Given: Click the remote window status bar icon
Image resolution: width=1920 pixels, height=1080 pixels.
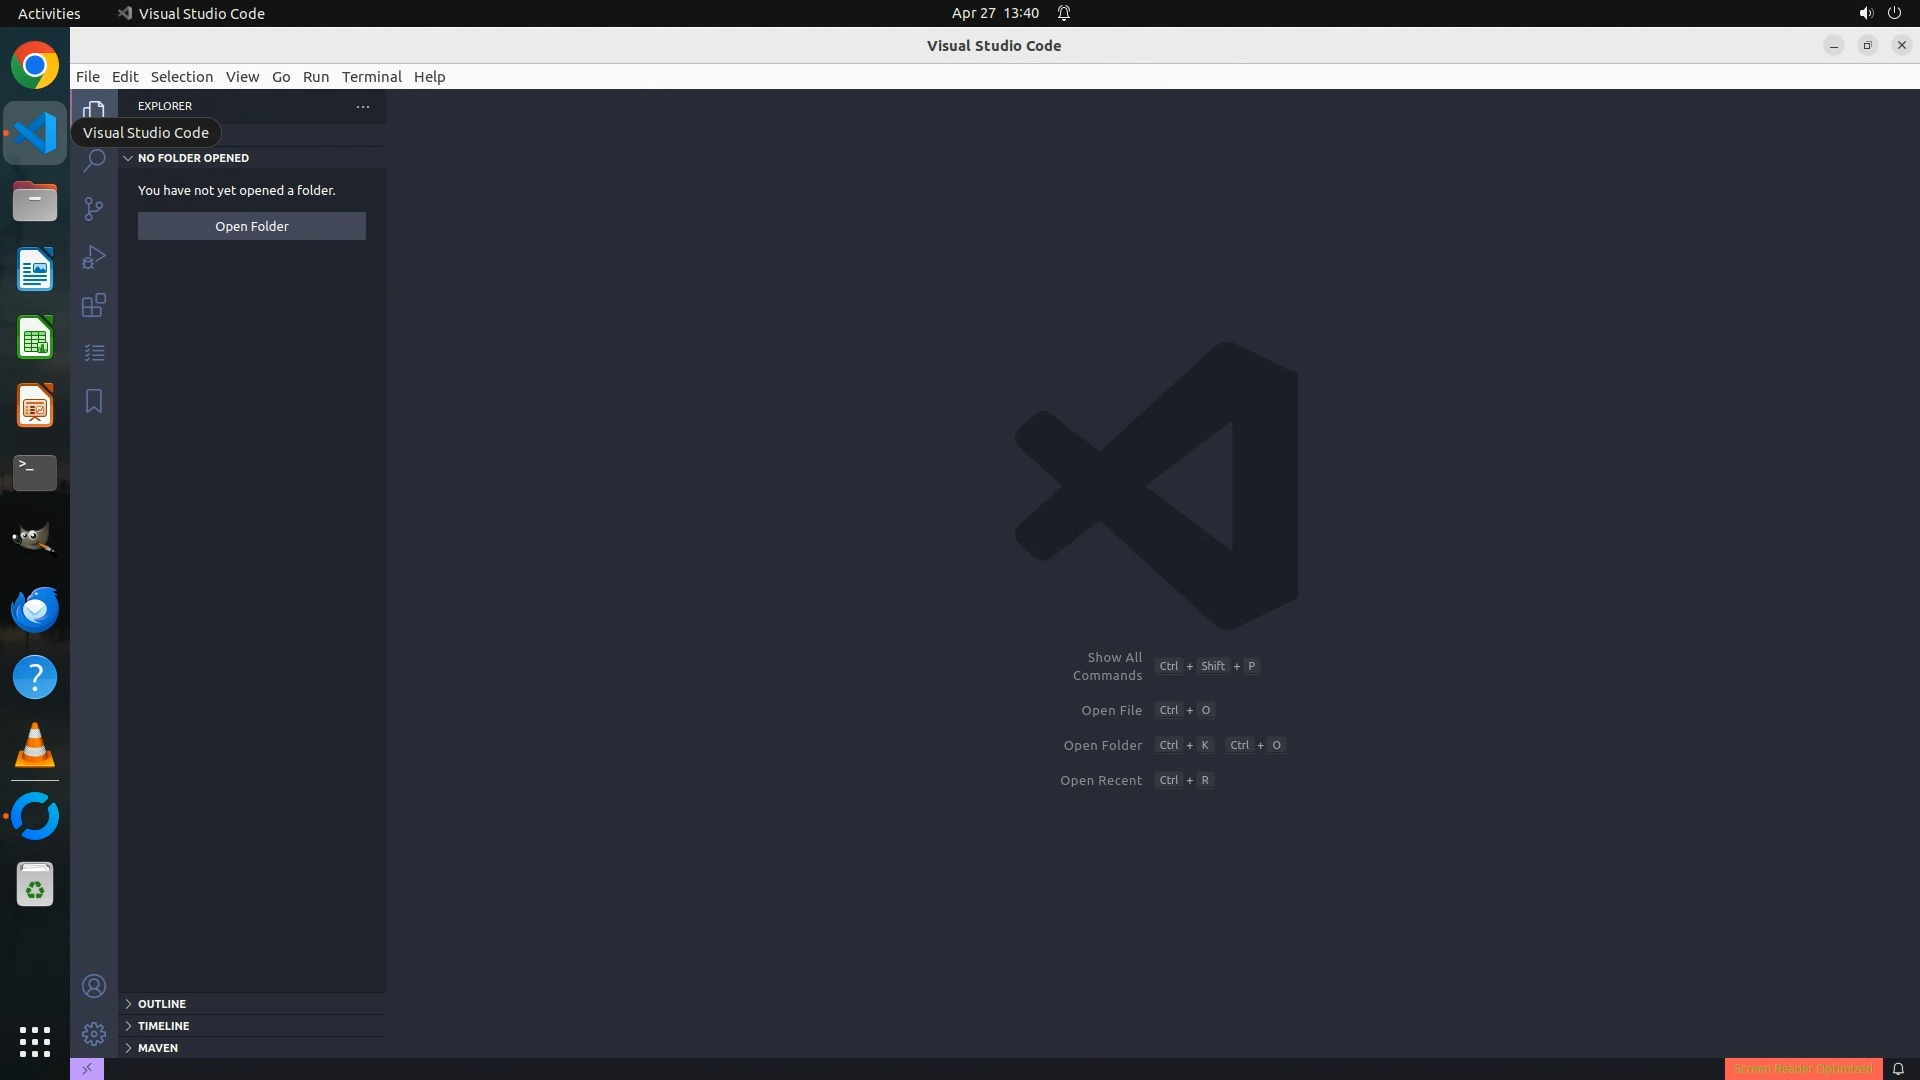Looking at the screenshot, I should click(x=87, y=1069).
